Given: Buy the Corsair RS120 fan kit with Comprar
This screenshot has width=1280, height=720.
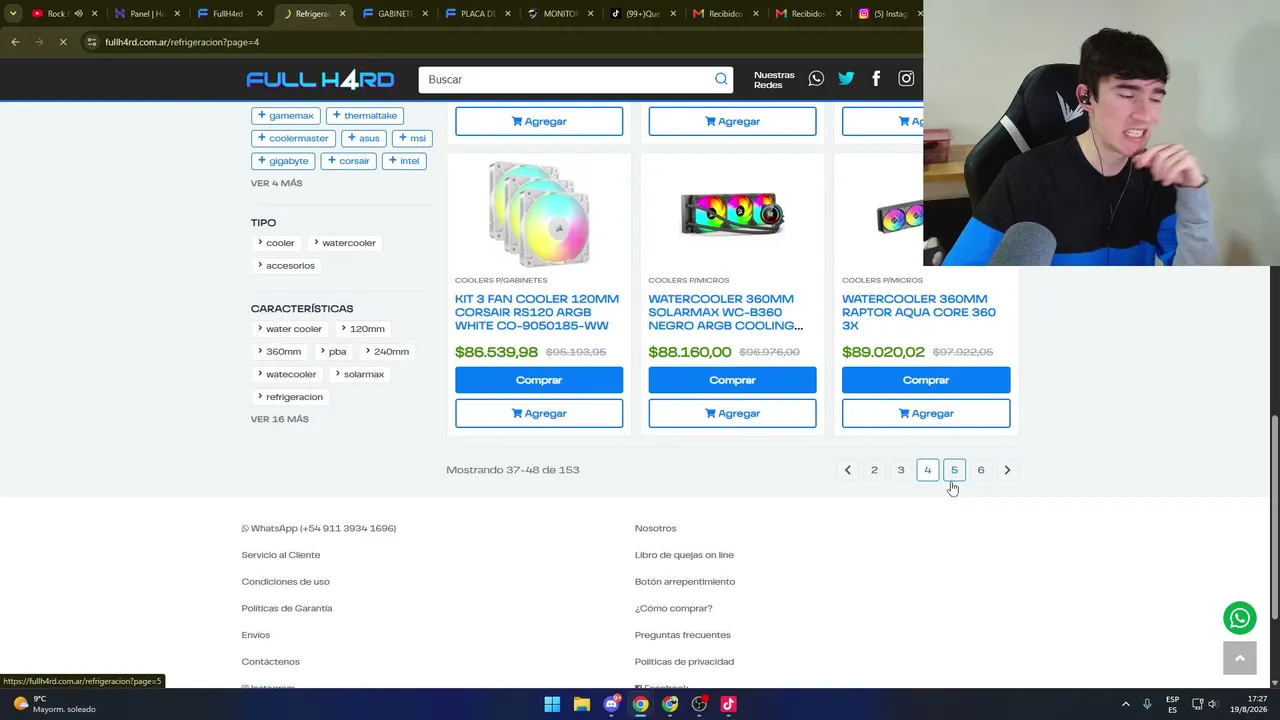Looking at the screenshot, I should click(539, 380).
